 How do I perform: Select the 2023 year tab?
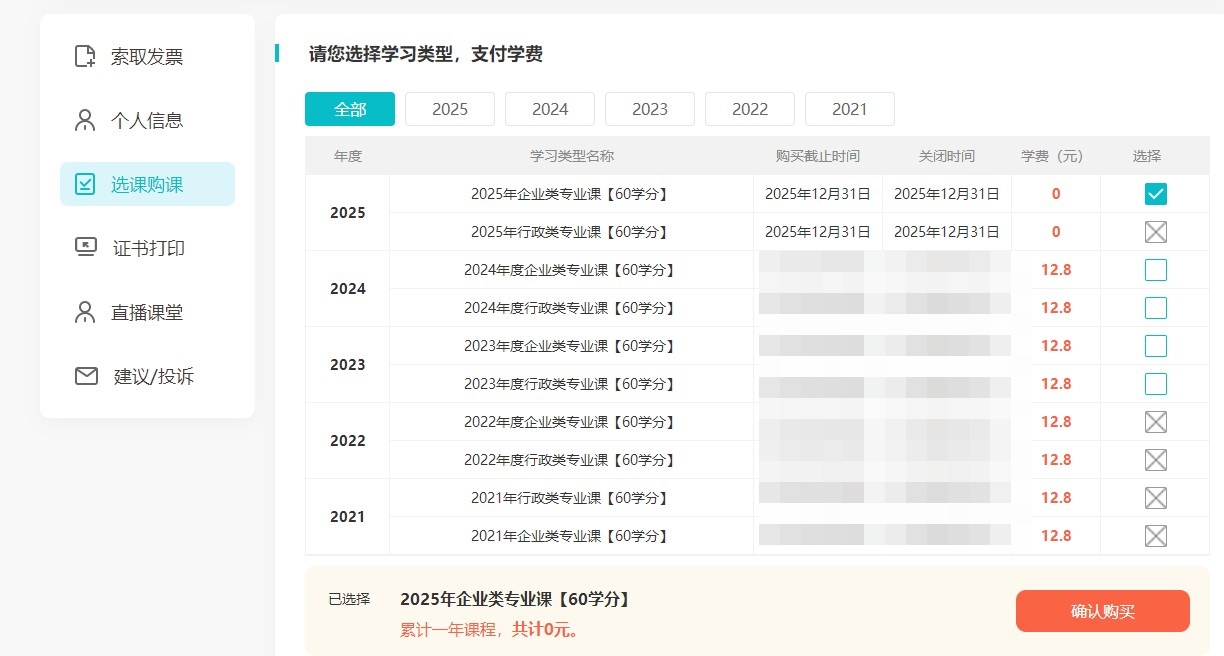coord(650,109)
